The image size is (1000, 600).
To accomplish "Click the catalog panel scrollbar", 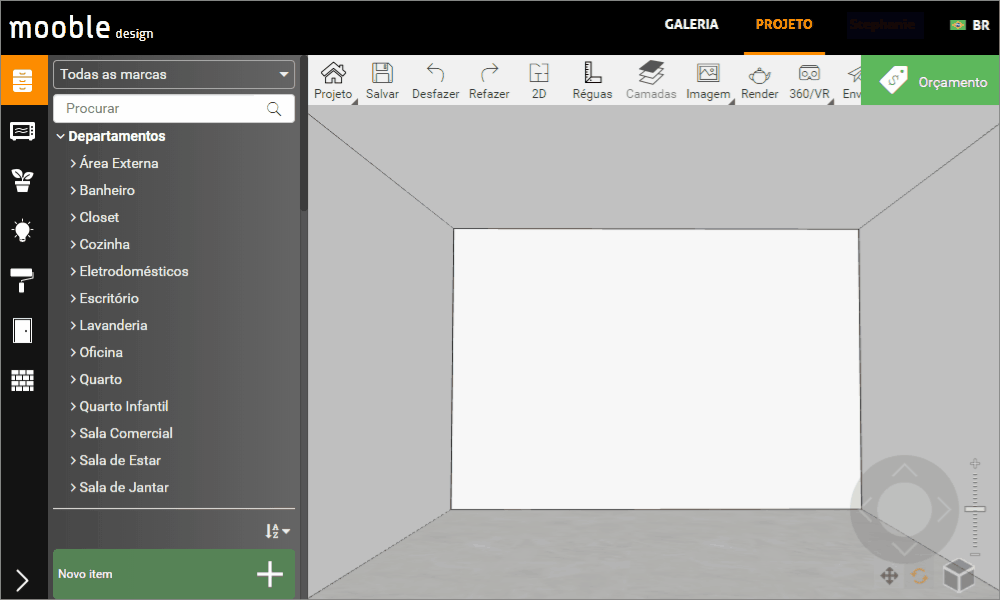I will (304, 134).
